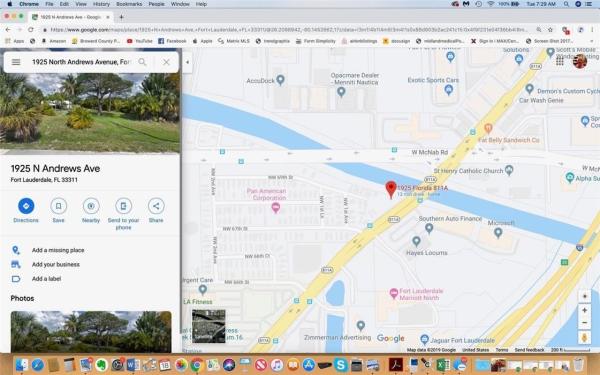Image resolution: width=600 pixels, height=375 pixels.
Task: Select Fort Lauderdale Marriott North marker
Action: coord(394,293)
